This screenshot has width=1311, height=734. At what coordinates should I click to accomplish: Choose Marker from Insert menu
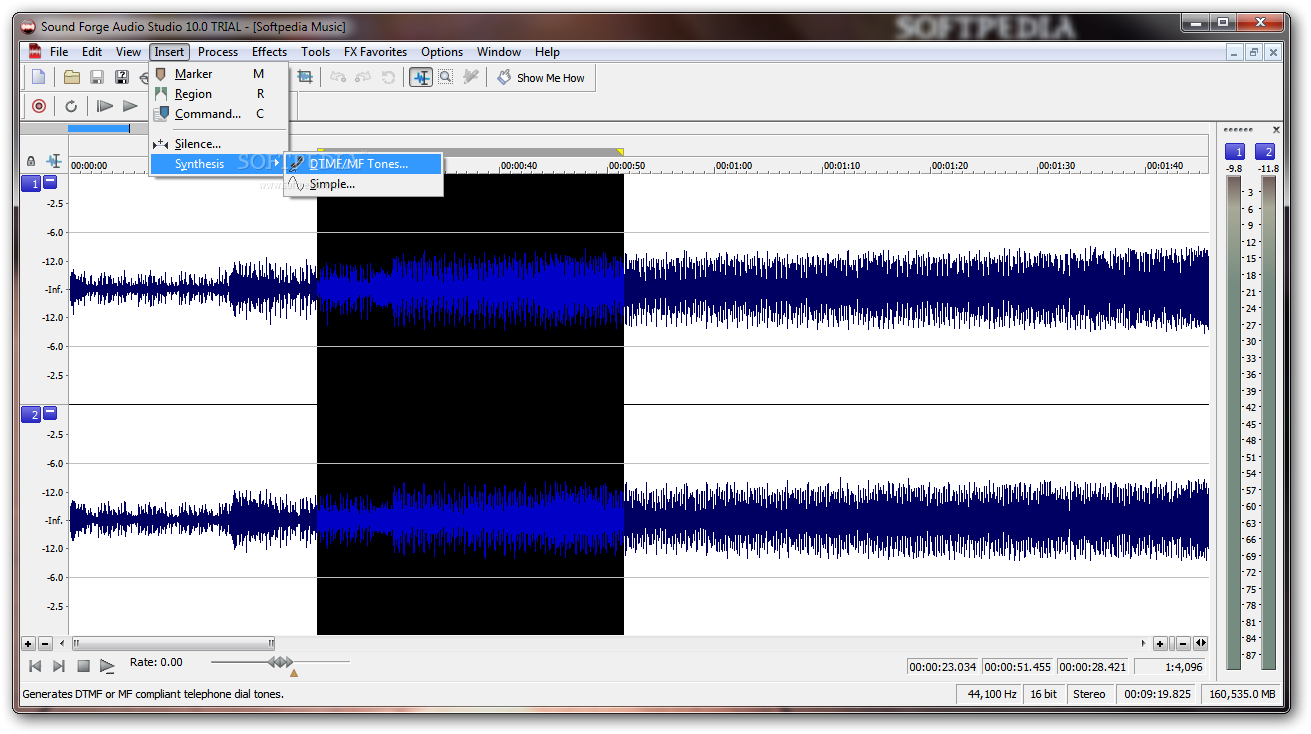pyautogui.click(x=219, y=74)
